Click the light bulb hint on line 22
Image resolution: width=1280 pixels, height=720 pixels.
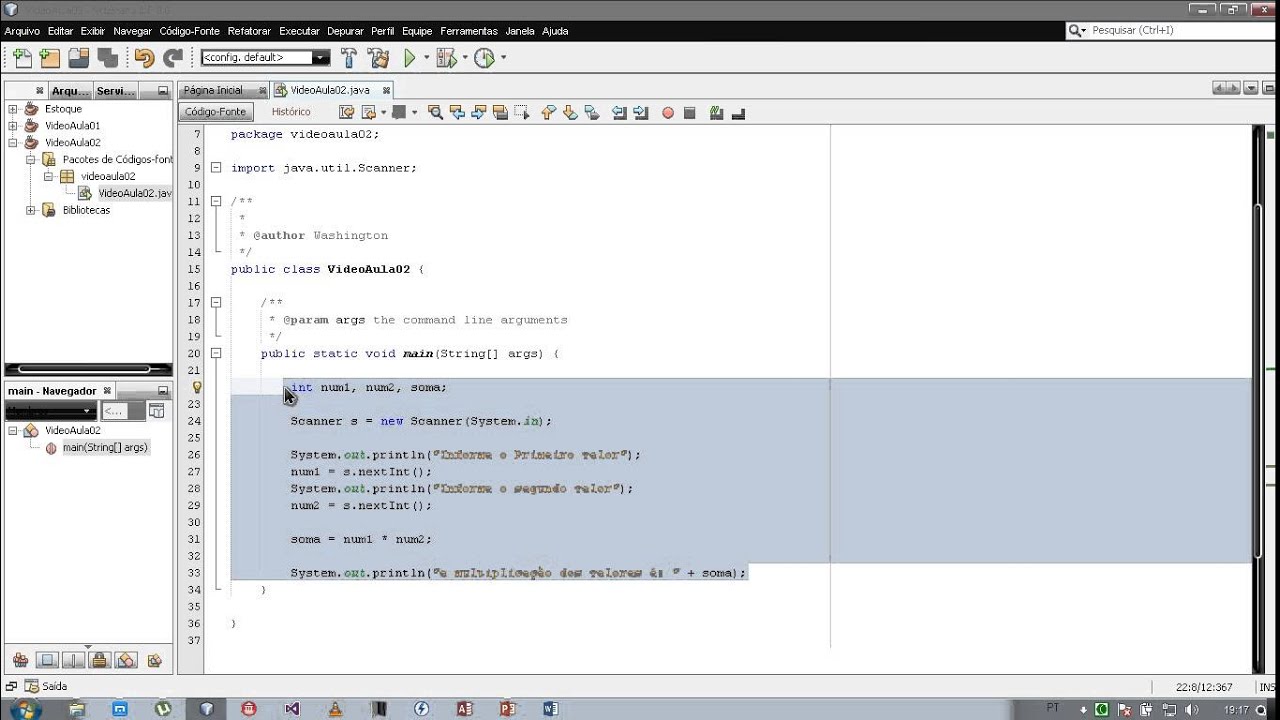pos(196,387)
